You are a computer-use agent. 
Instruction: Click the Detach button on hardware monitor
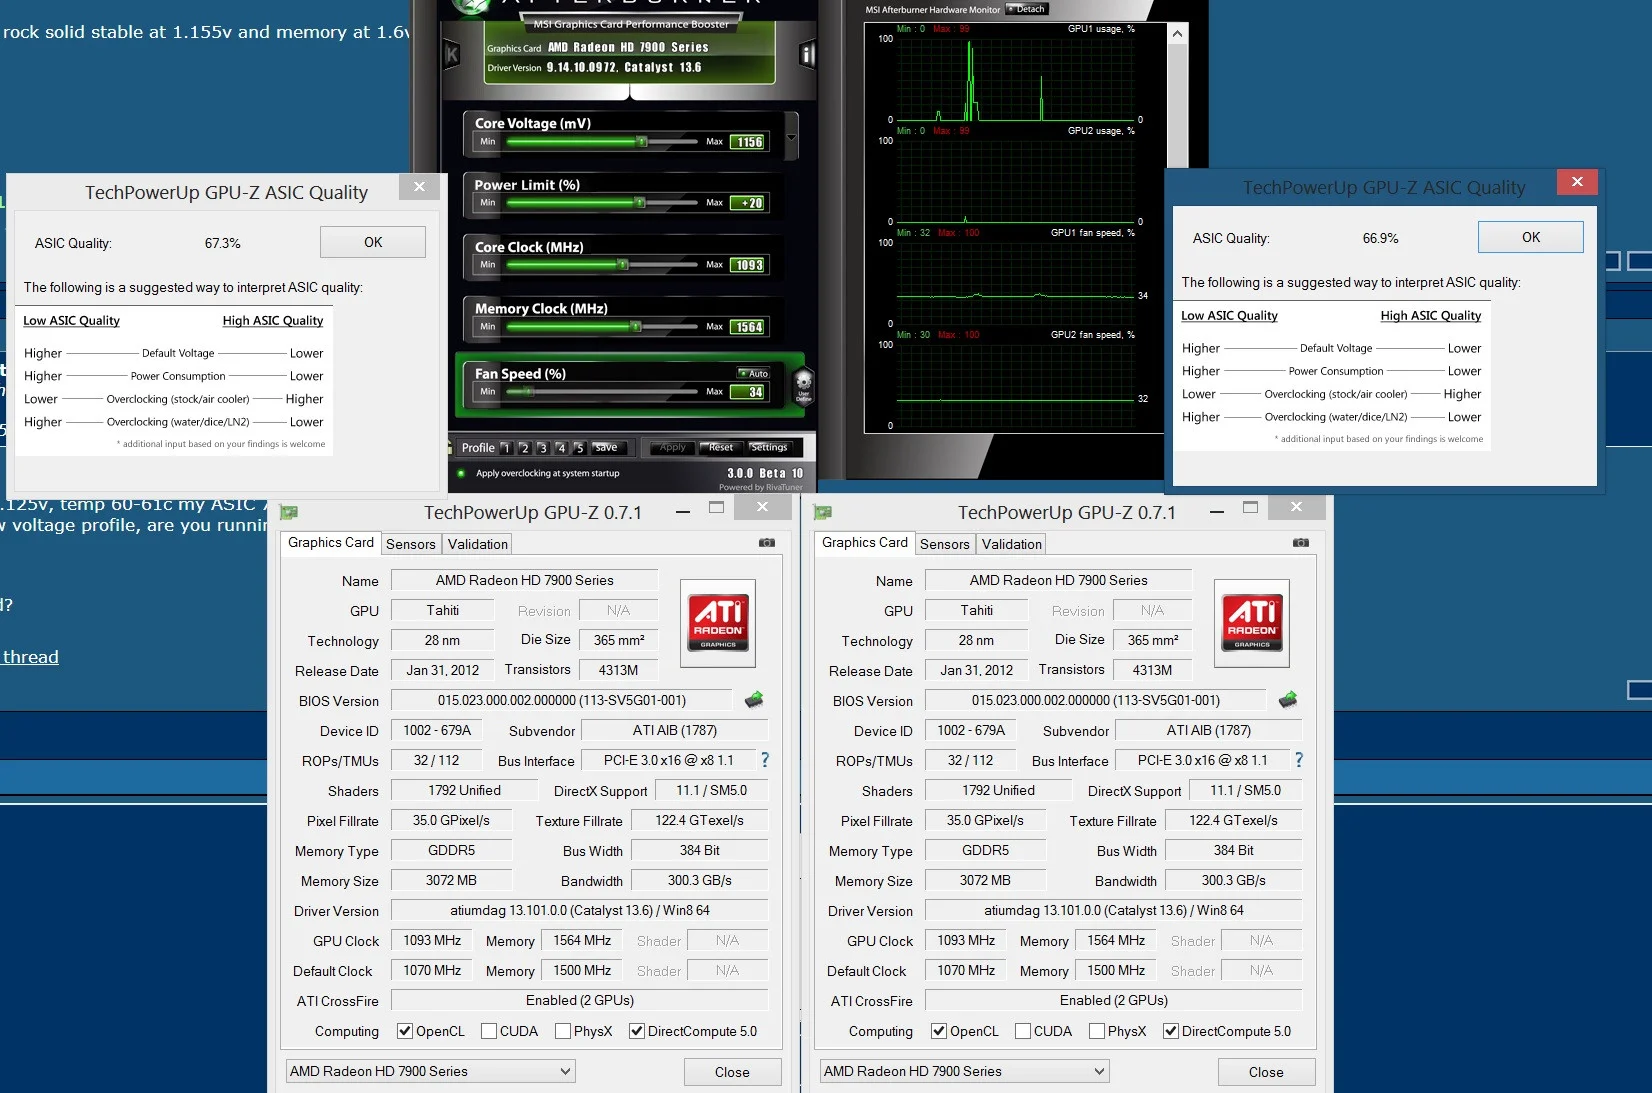point(1027,9)
